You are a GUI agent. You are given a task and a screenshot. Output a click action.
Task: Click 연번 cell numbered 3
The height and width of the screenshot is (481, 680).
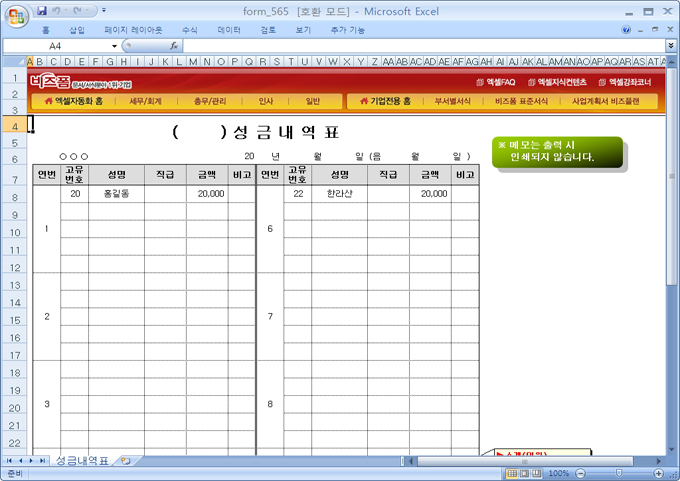pos(47,404)
